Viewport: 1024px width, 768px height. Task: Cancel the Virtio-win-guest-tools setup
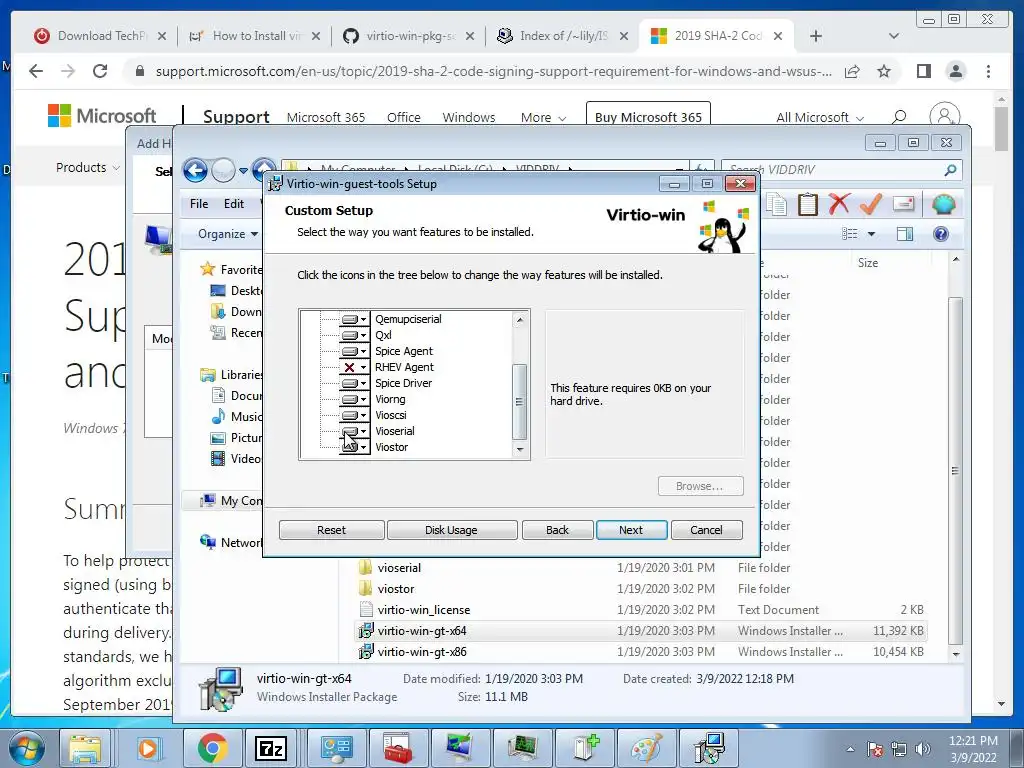point(707,530)
